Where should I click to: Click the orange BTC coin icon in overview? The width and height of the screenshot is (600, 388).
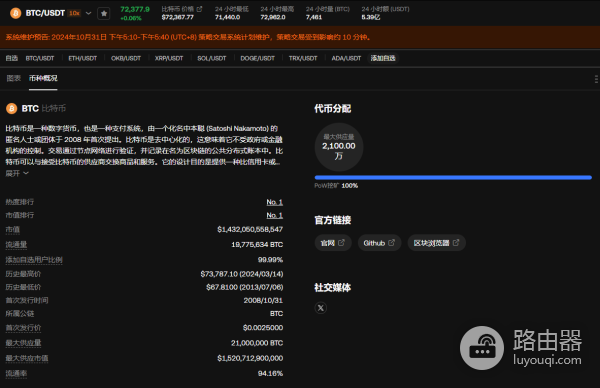[11, 109]
